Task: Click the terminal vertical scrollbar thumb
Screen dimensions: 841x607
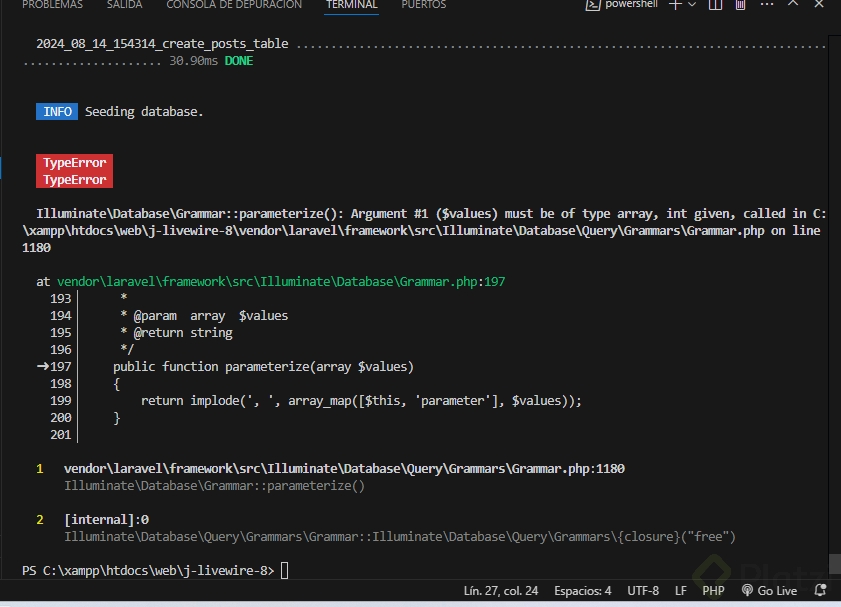Action: [x=834, y=564]
